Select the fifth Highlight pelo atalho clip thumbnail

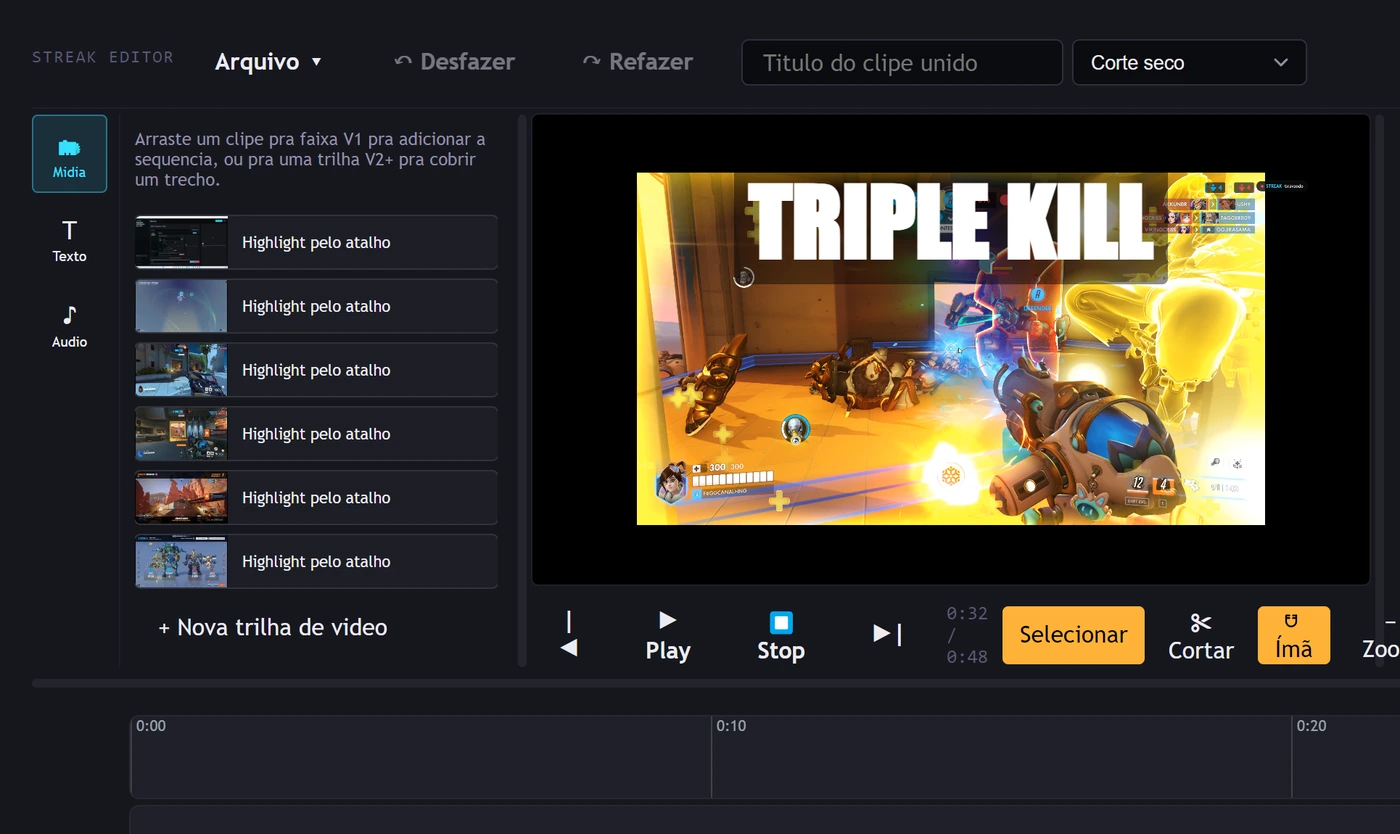pos(181,498)
